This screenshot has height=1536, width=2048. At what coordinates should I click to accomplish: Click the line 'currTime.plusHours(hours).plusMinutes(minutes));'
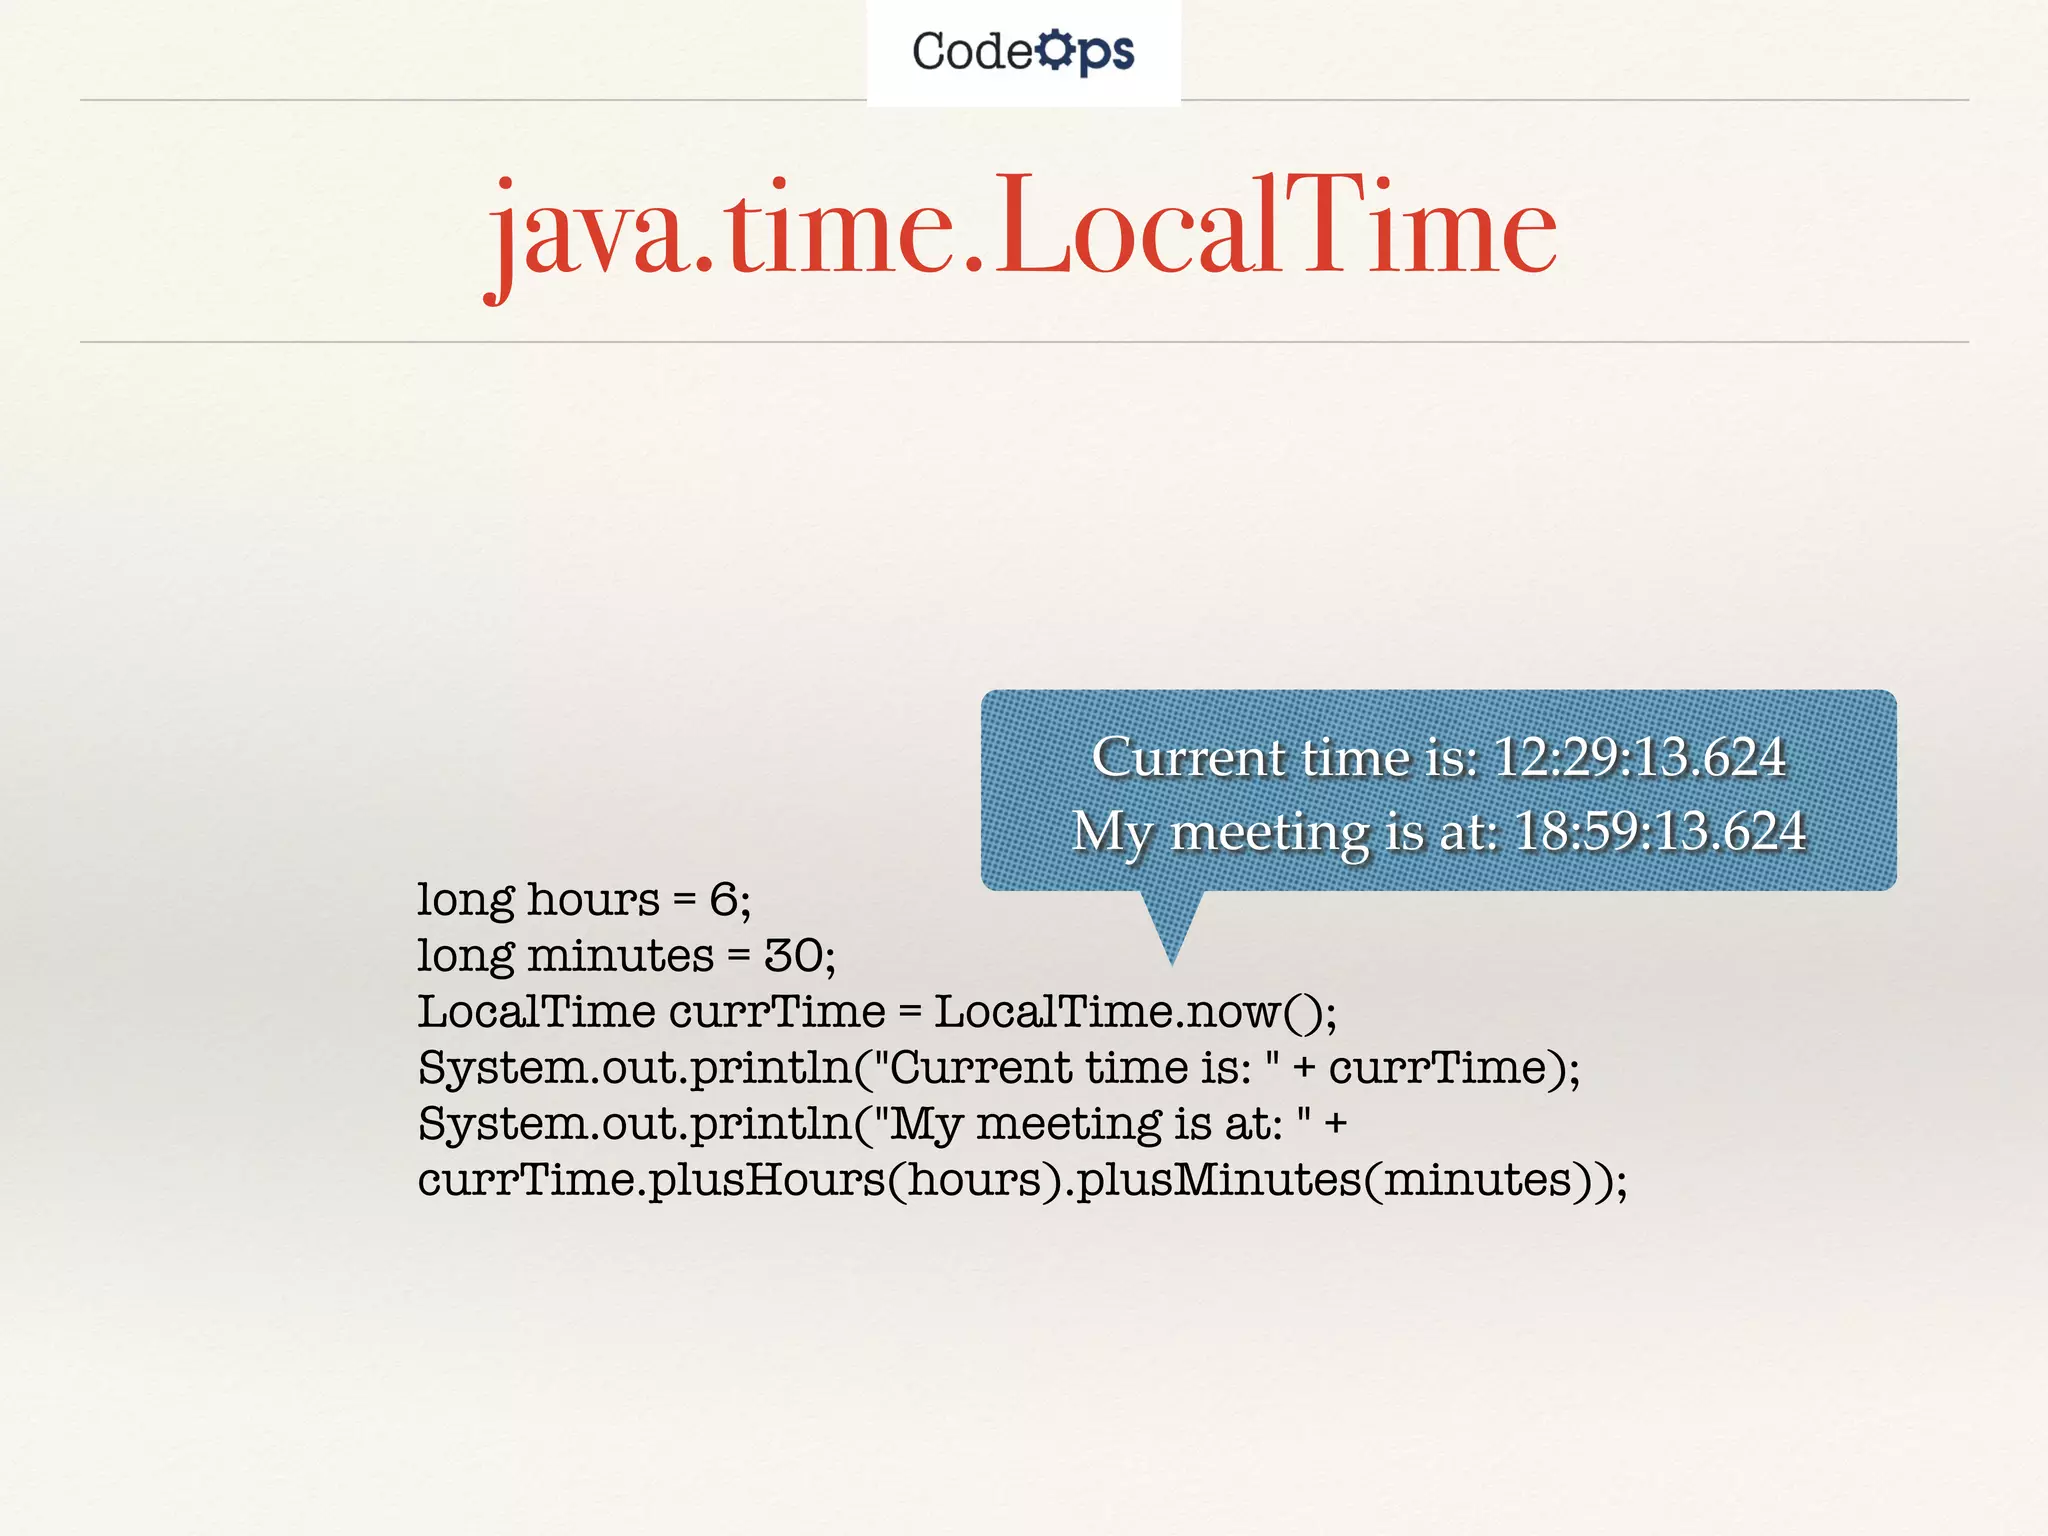pos(1023,1179)
